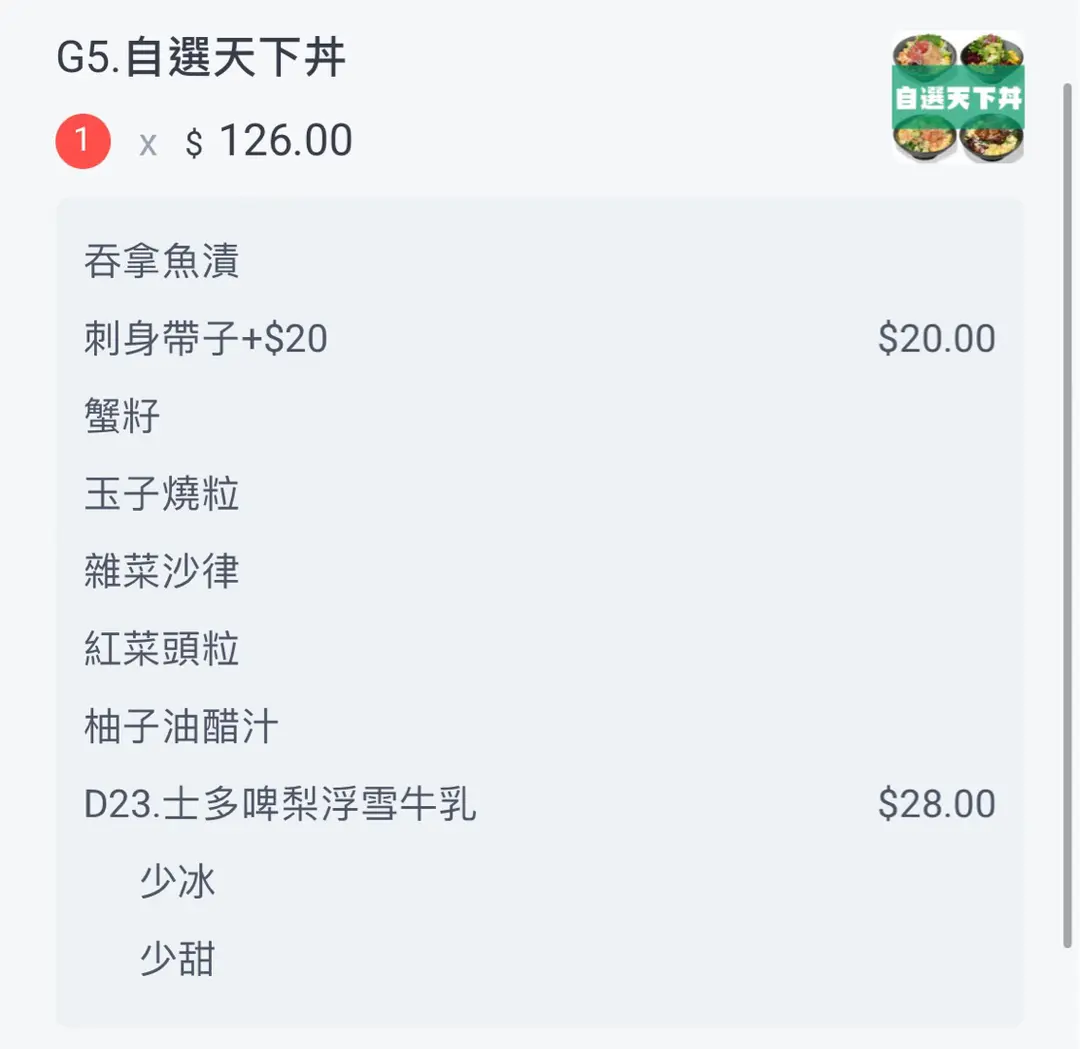Click the G5.自選天下丼 item title
The width and height of the screenshot is (1080, 1049).
(x=201, y=58)
